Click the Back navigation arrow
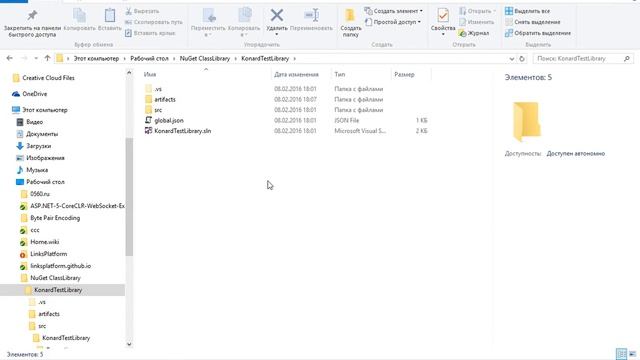640x360 pixels. [x=9, y=58]
